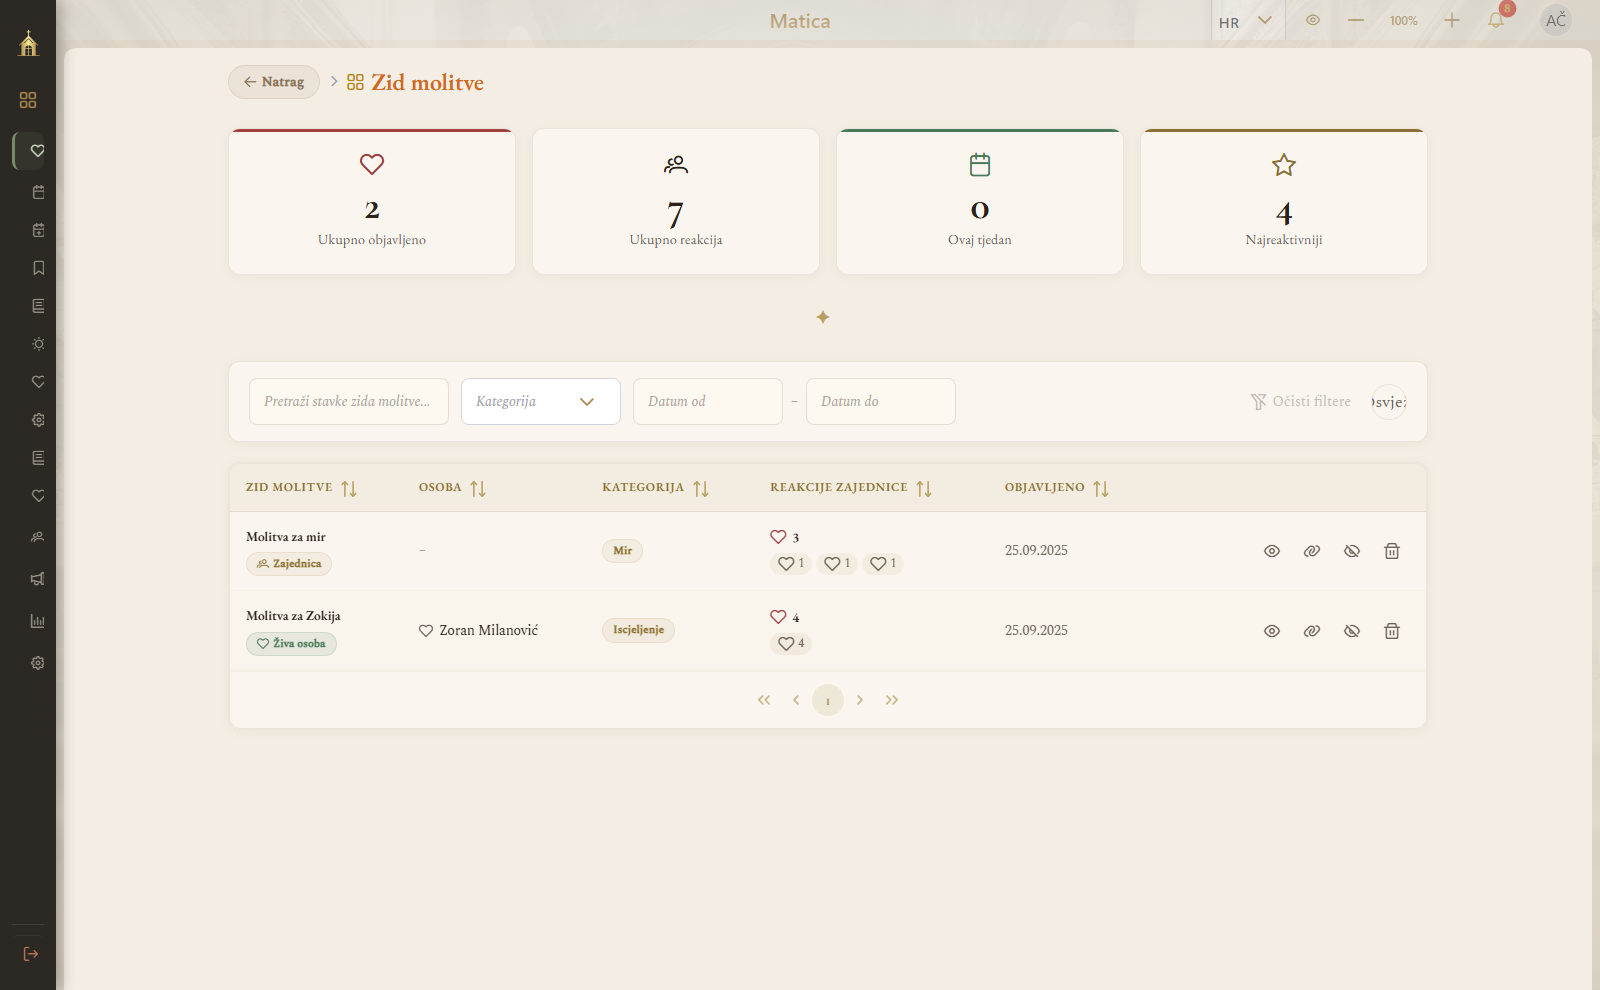Clear filters with Očisti filtere

tap(1301, 401)
